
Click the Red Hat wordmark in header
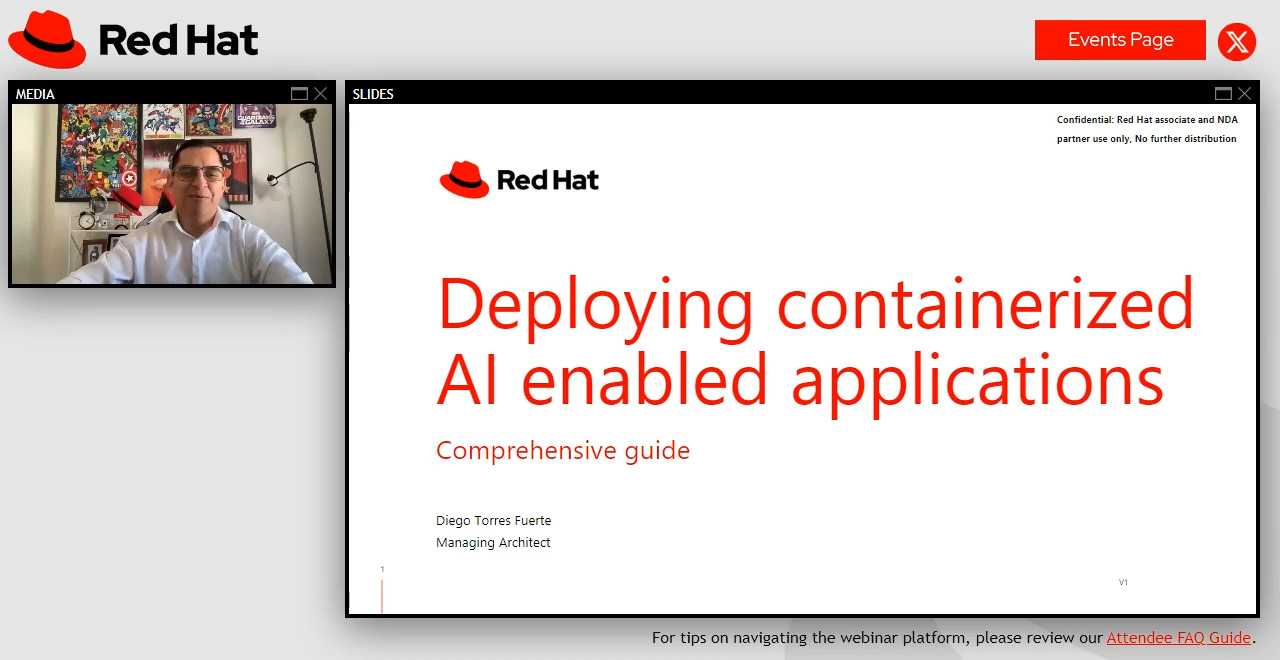pyautogui.click(x=178, y=41)
